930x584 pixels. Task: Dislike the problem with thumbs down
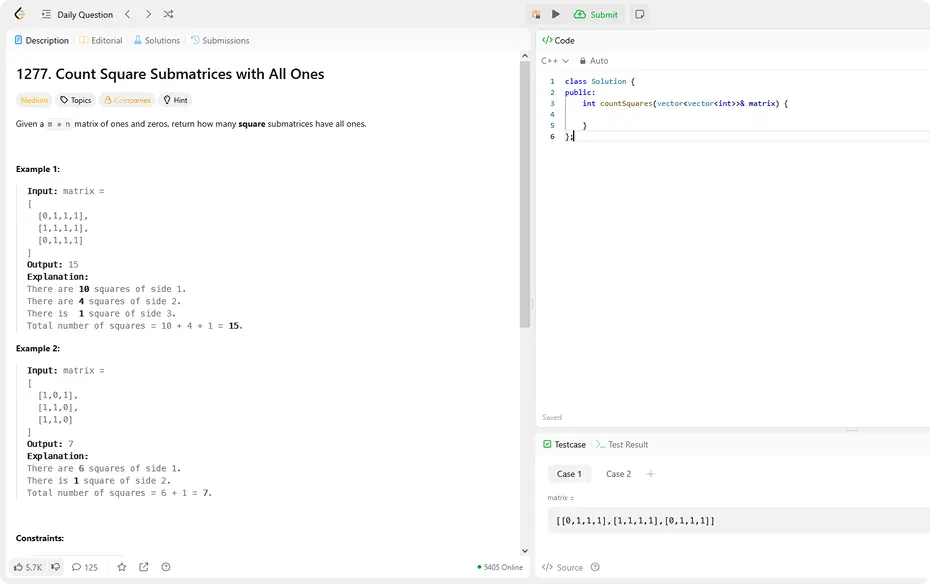(55, 567)
